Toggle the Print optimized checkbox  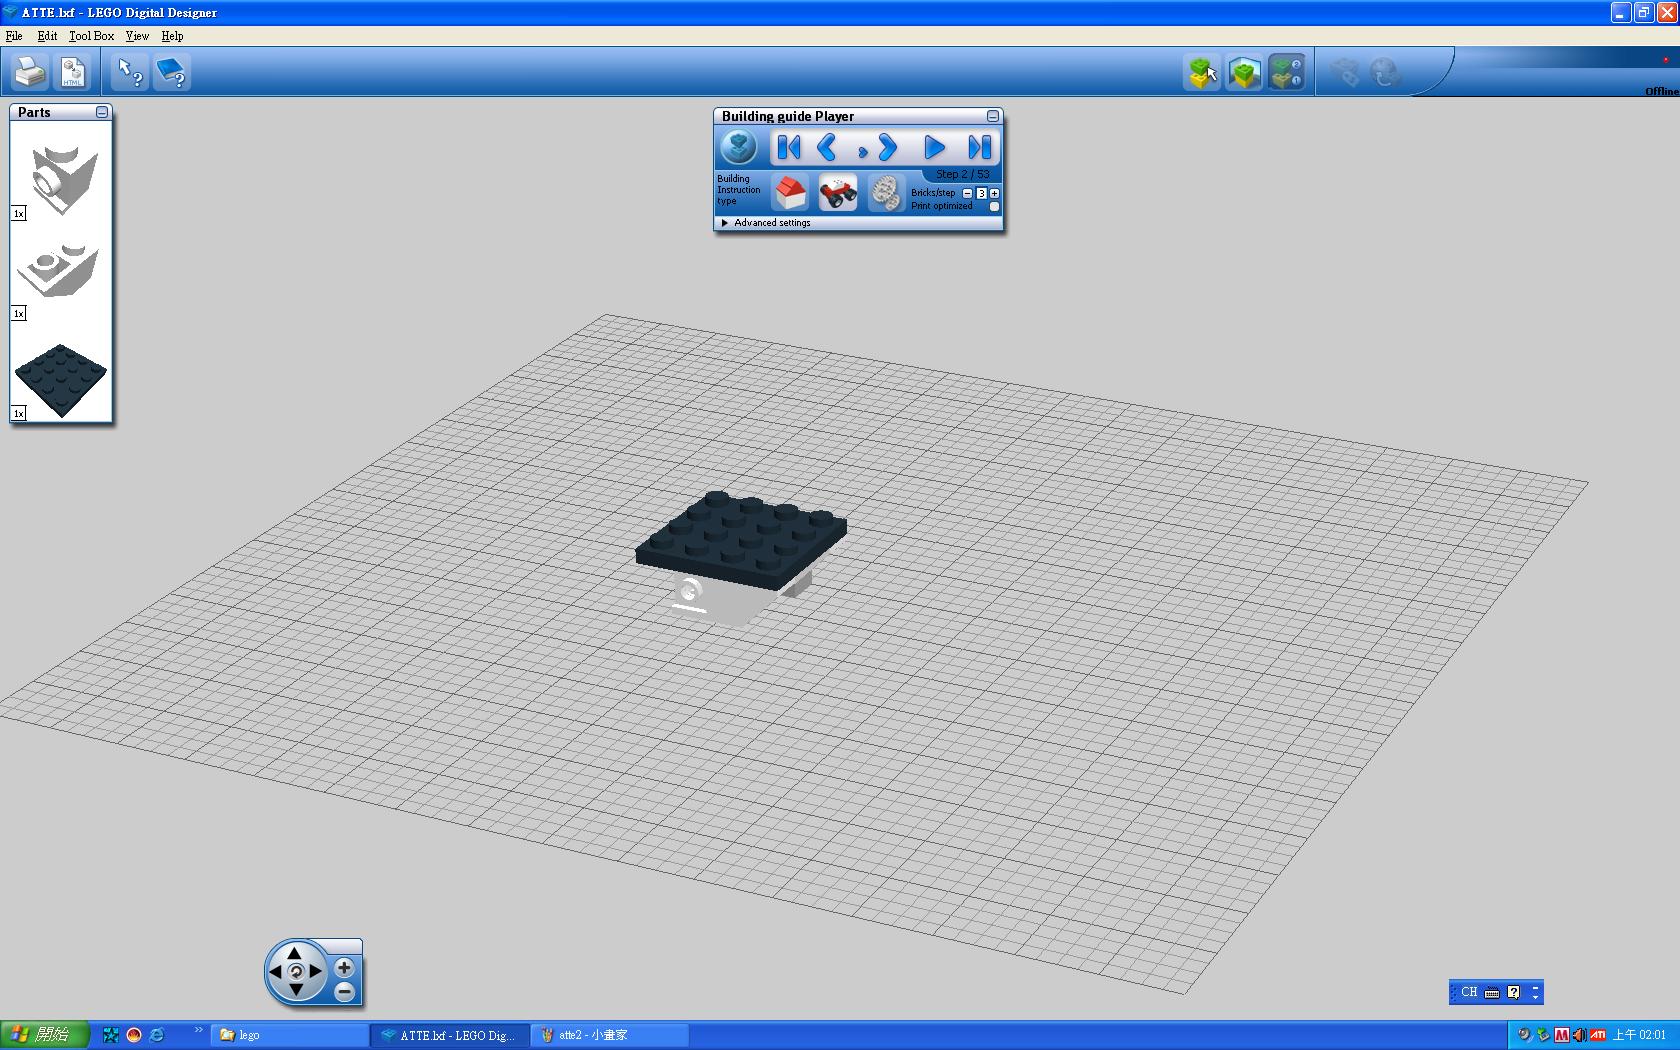point(994,207)
